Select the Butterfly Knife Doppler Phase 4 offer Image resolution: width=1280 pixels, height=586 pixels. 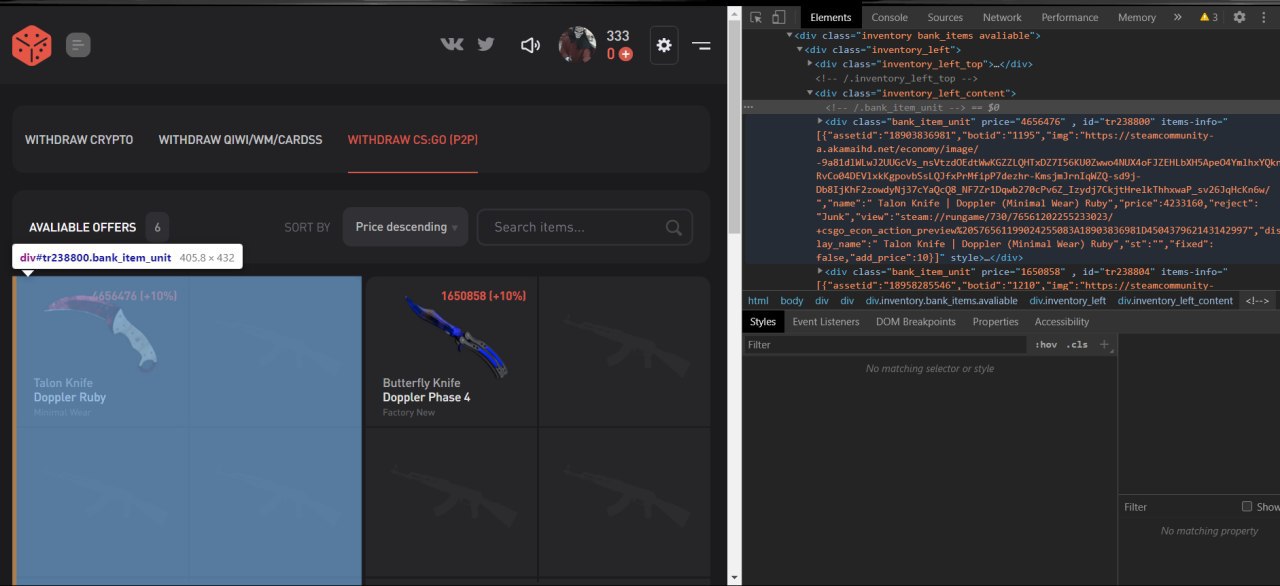tap(451, 351)
